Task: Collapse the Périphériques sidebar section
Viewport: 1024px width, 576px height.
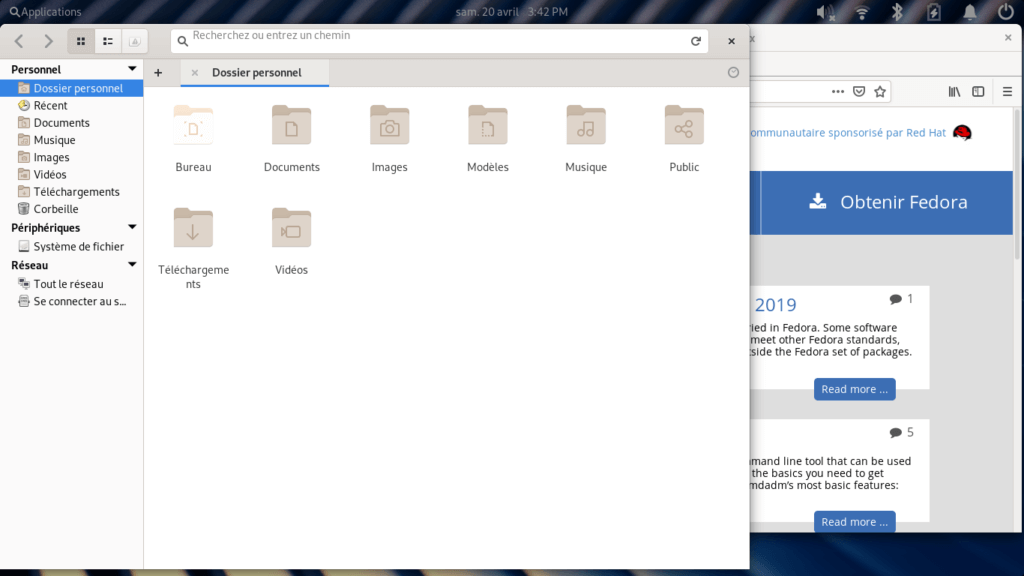Action: click(132, 227)
